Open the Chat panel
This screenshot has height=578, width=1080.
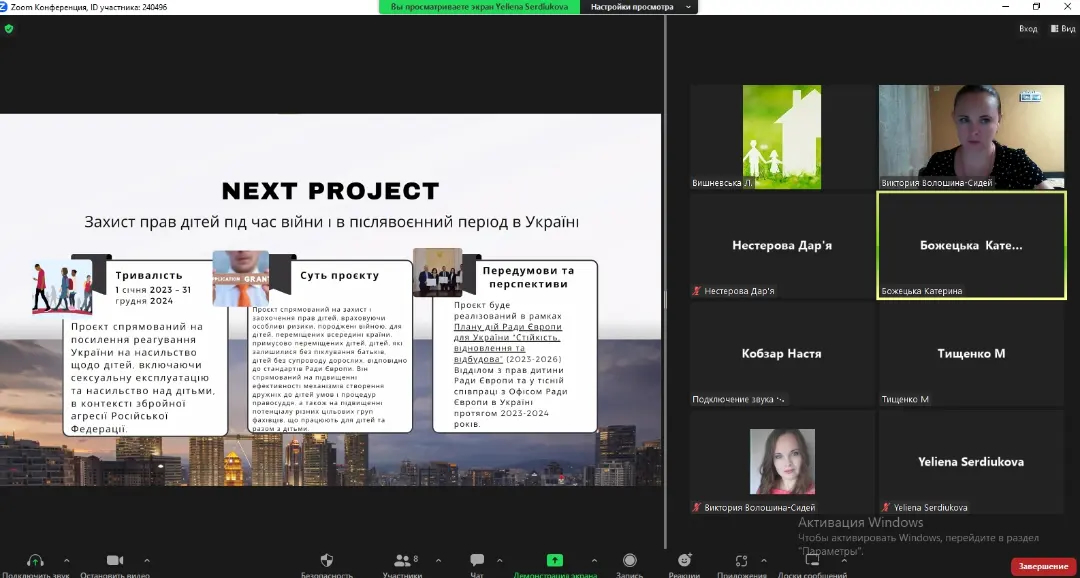pos(477,561)
